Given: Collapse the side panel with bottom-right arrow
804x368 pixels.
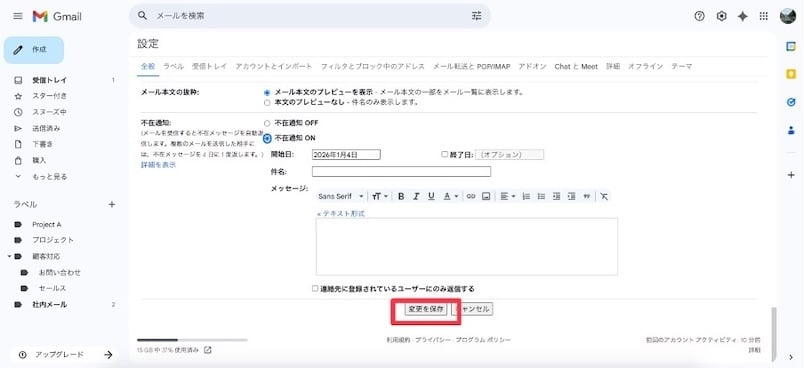Looking at the screenshot, I should coord(791,357).
